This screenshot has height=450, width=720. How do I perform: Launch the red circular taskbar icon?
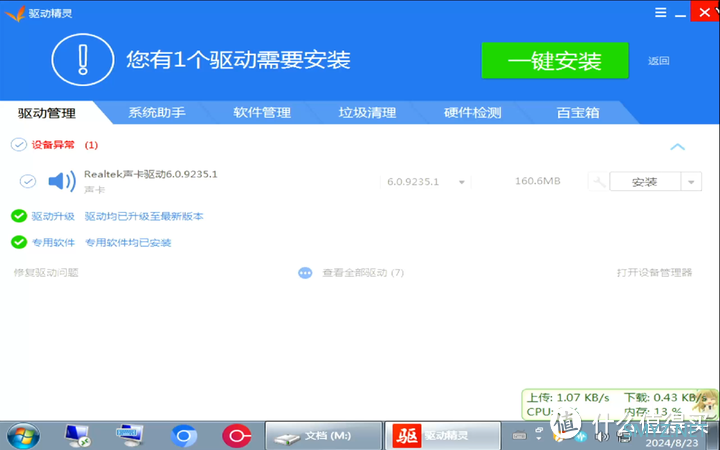[x=236, y=435]
